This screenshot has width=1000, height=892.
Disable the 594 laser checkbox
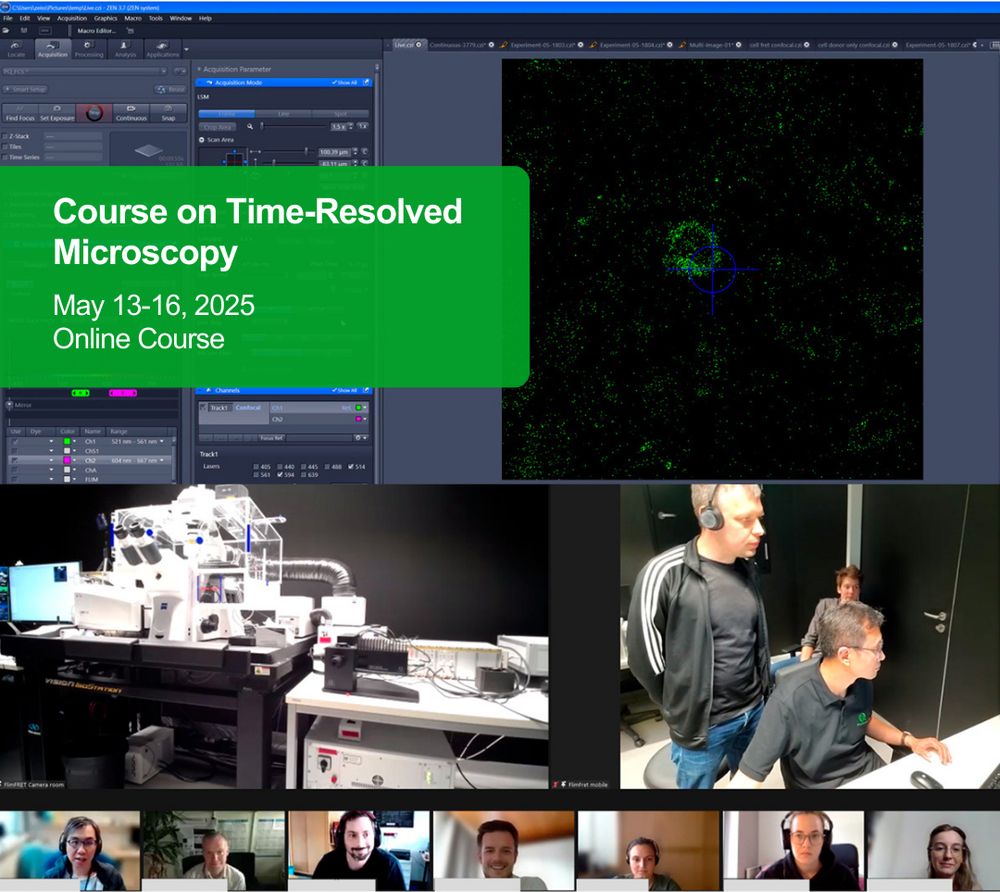[281, 474]
